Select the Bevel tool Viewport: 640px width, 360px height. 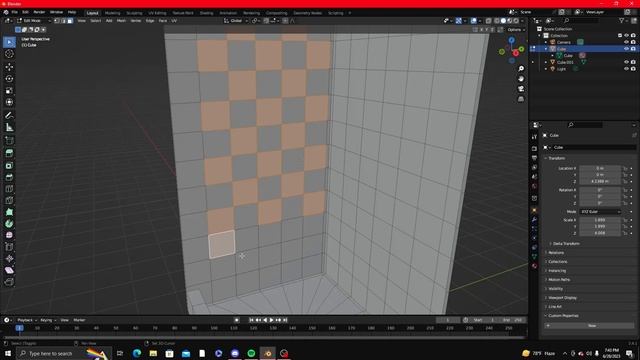pyautogui.click(x=9, y=177)
